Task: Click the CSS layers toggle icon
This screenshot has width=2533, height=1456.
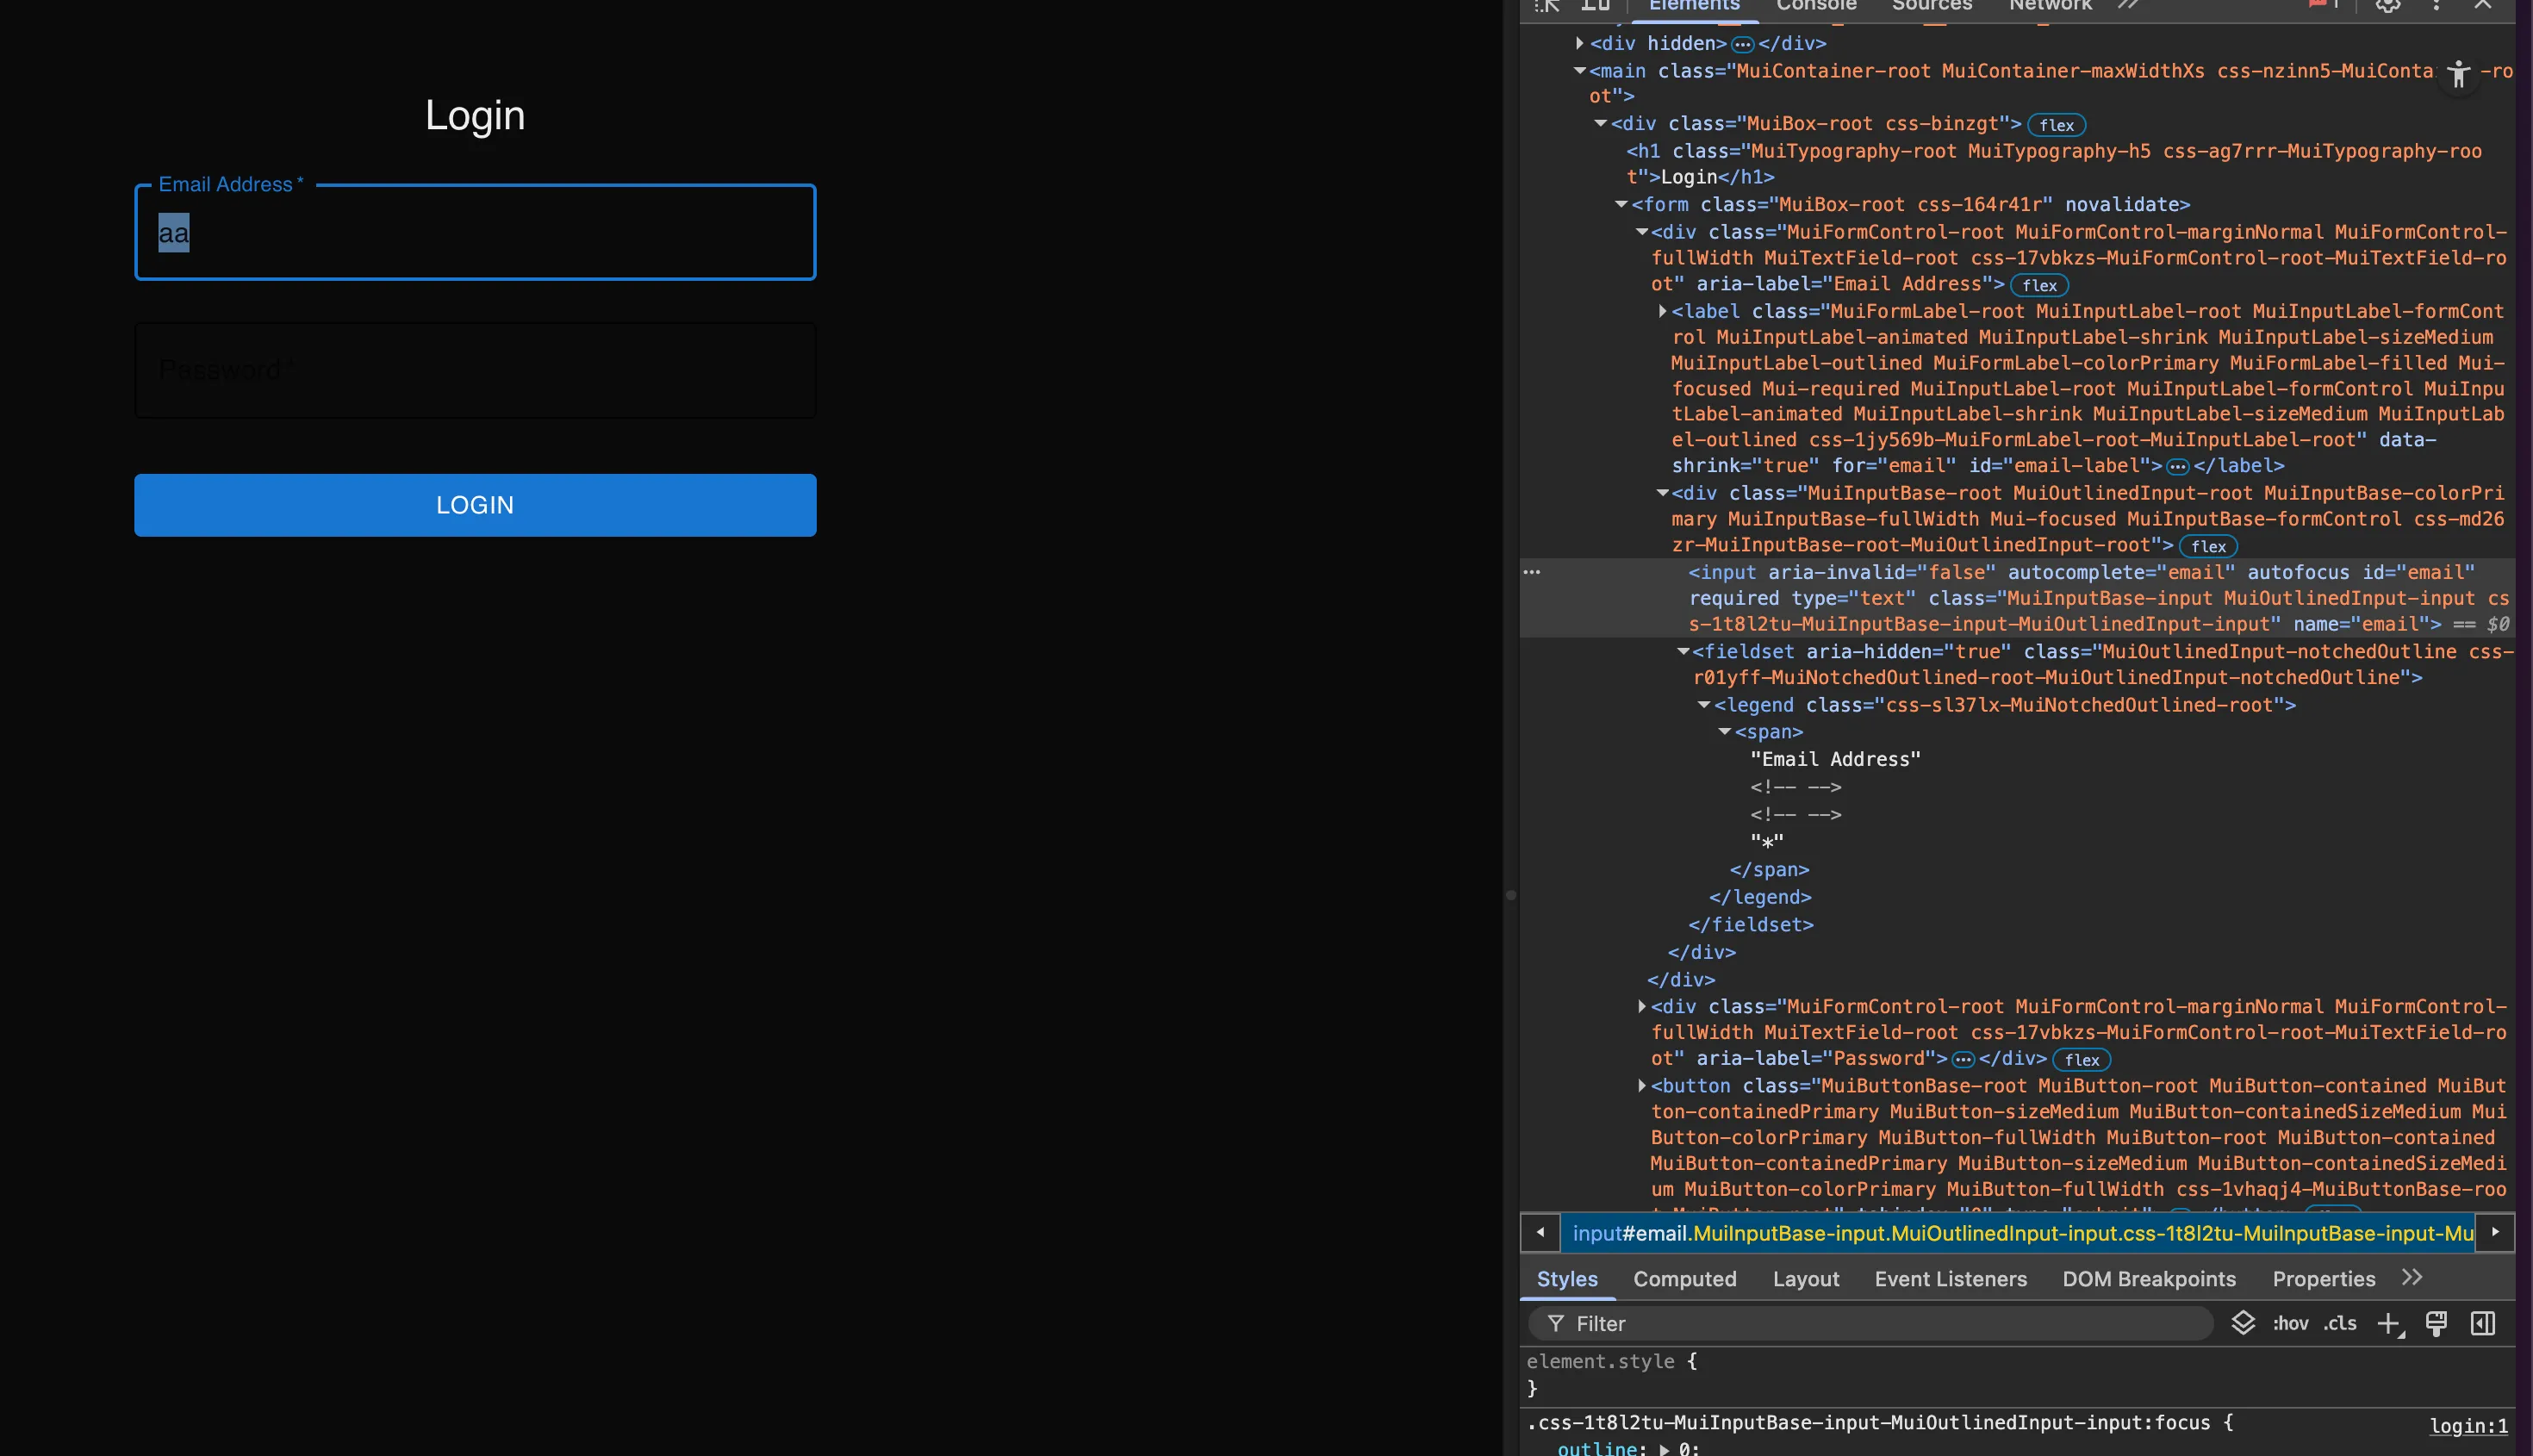Action: pos(2243,1323)
